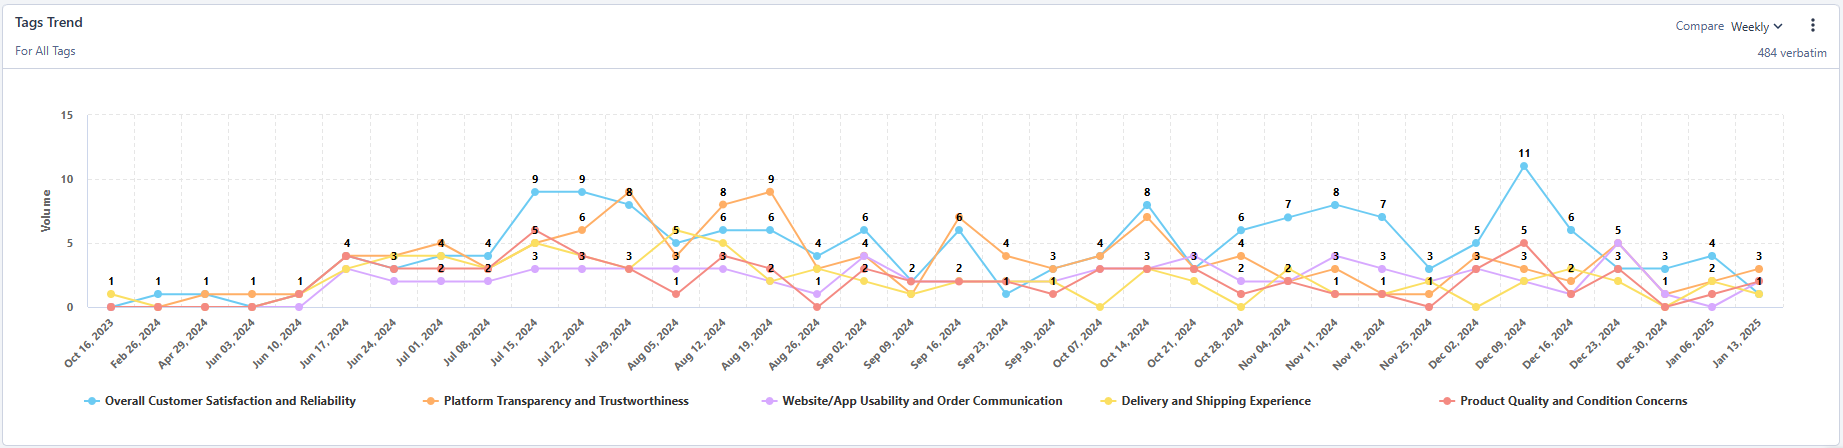1843x448 pixels.
Task: Open the three-dot more options menu
Action: click(x=1812, y=26)
